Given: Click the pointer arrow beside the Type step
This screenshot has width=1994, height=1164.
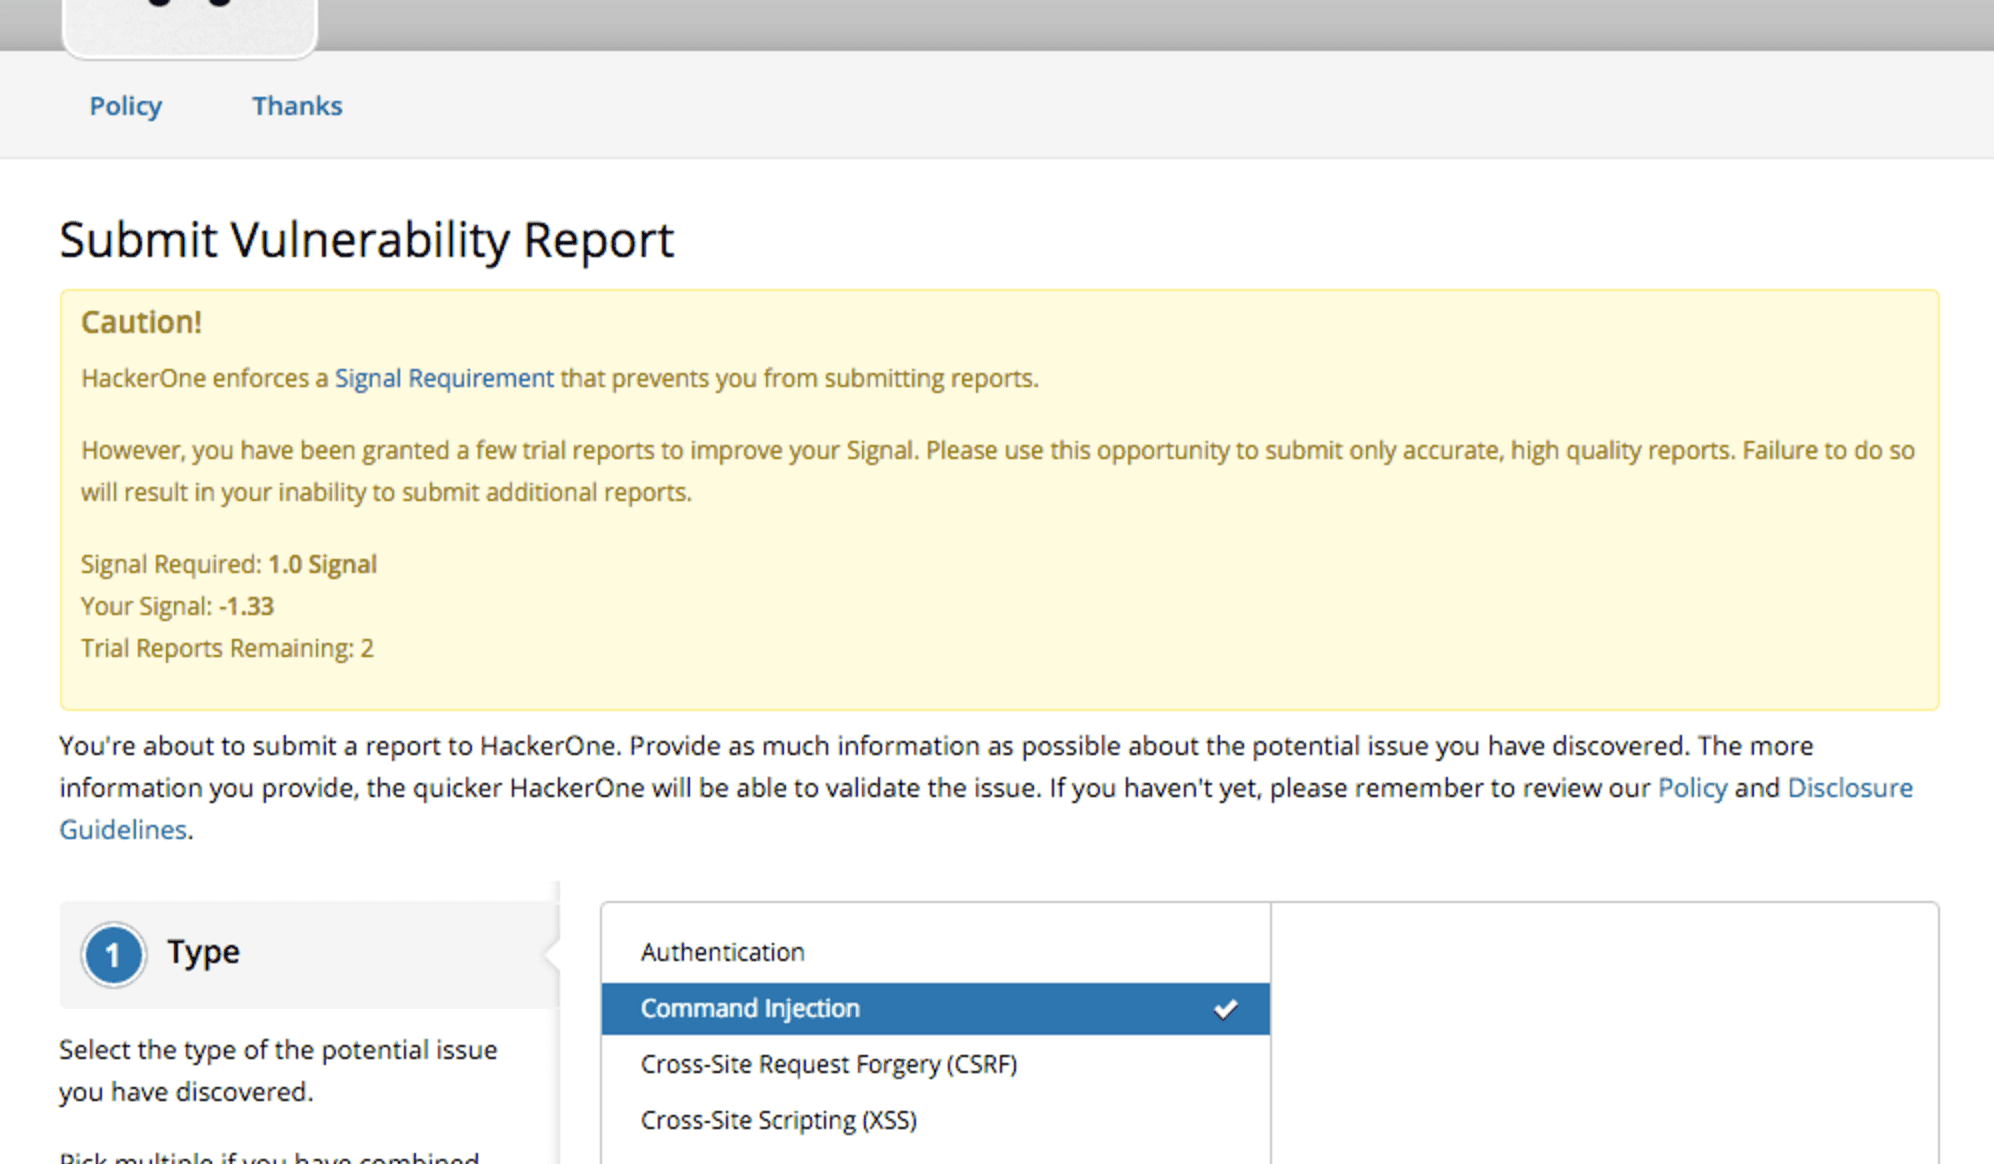Looking at the screenshot, I should pos(551,954).
